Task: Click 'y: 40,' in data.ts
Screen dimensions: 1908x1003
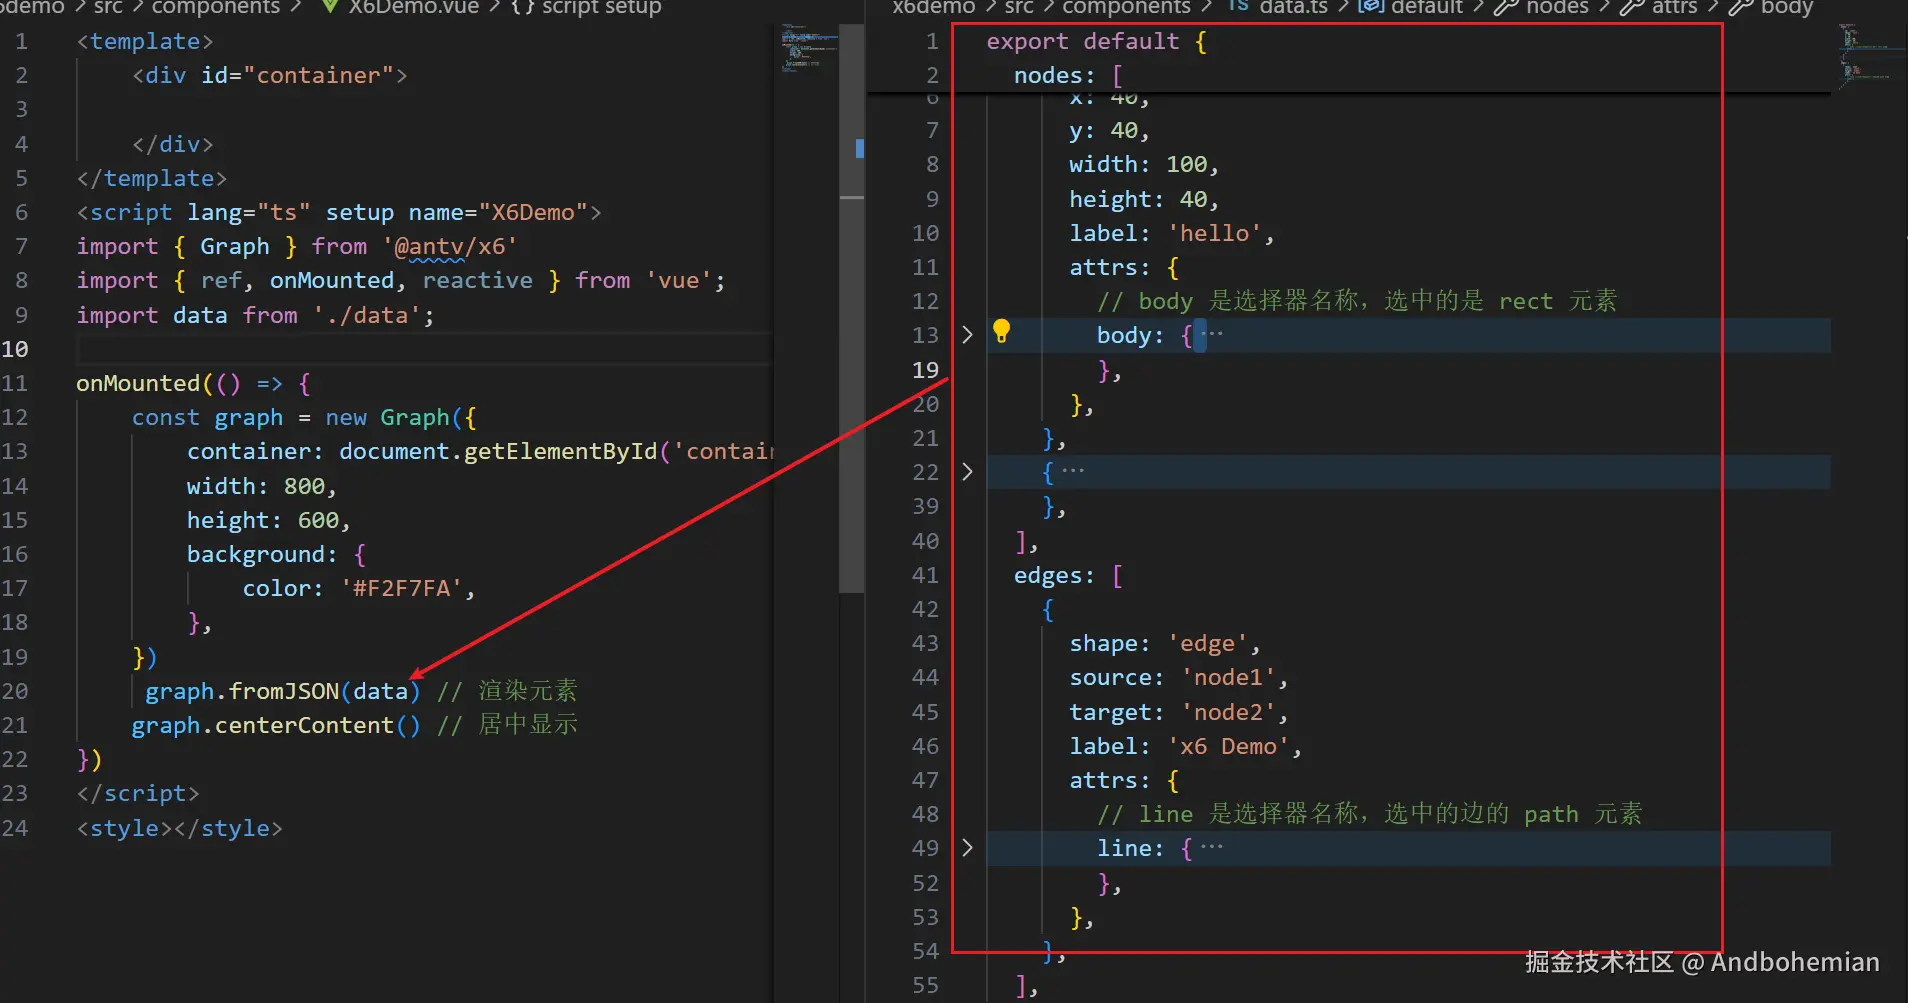Action: click(x=1109, y=130)
